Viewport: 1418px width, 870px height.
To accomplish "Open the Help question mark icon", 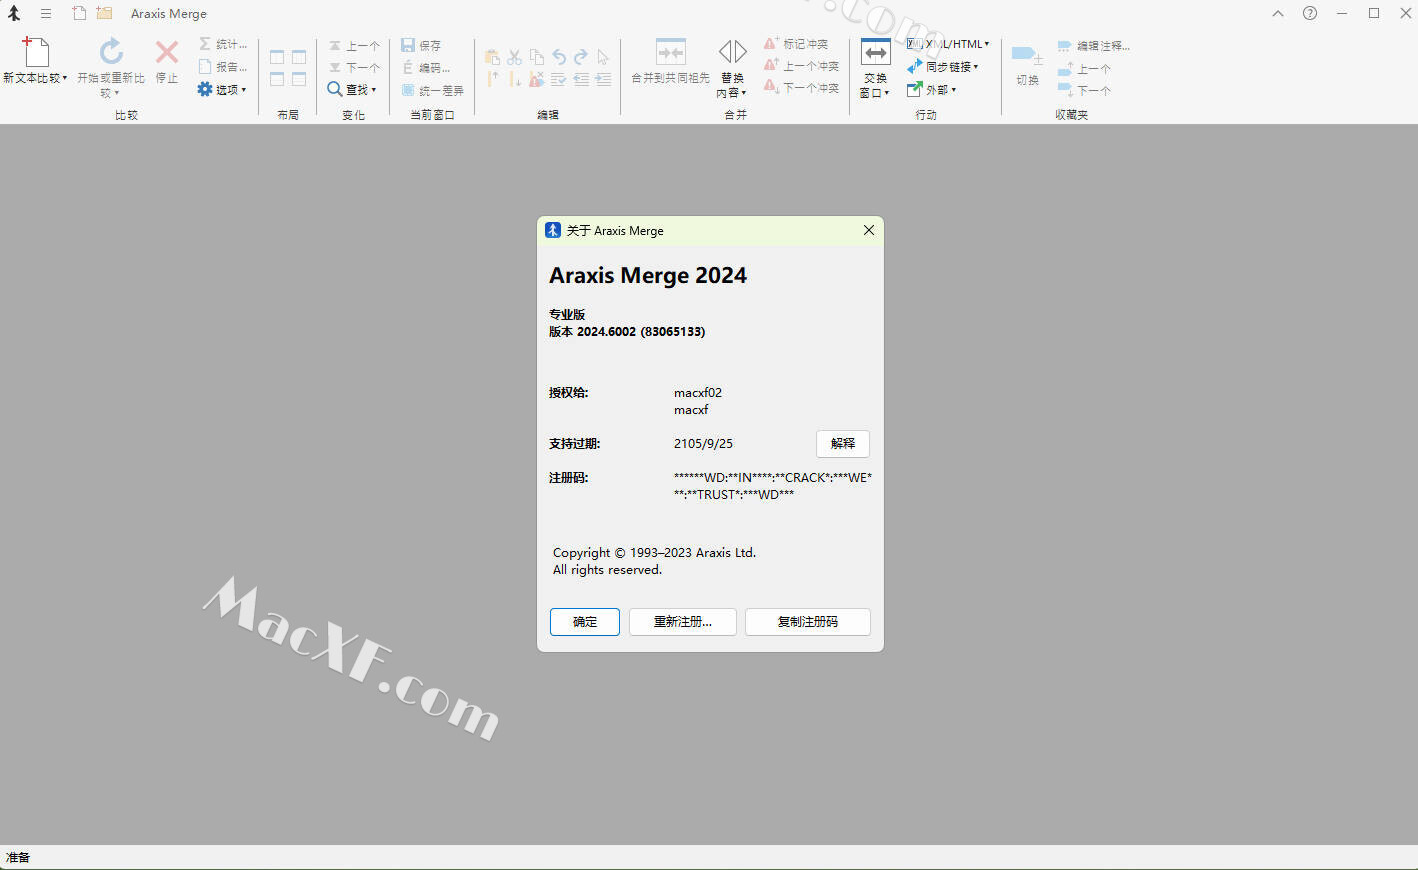I will pyautogui.click(x=1310, y=13).
